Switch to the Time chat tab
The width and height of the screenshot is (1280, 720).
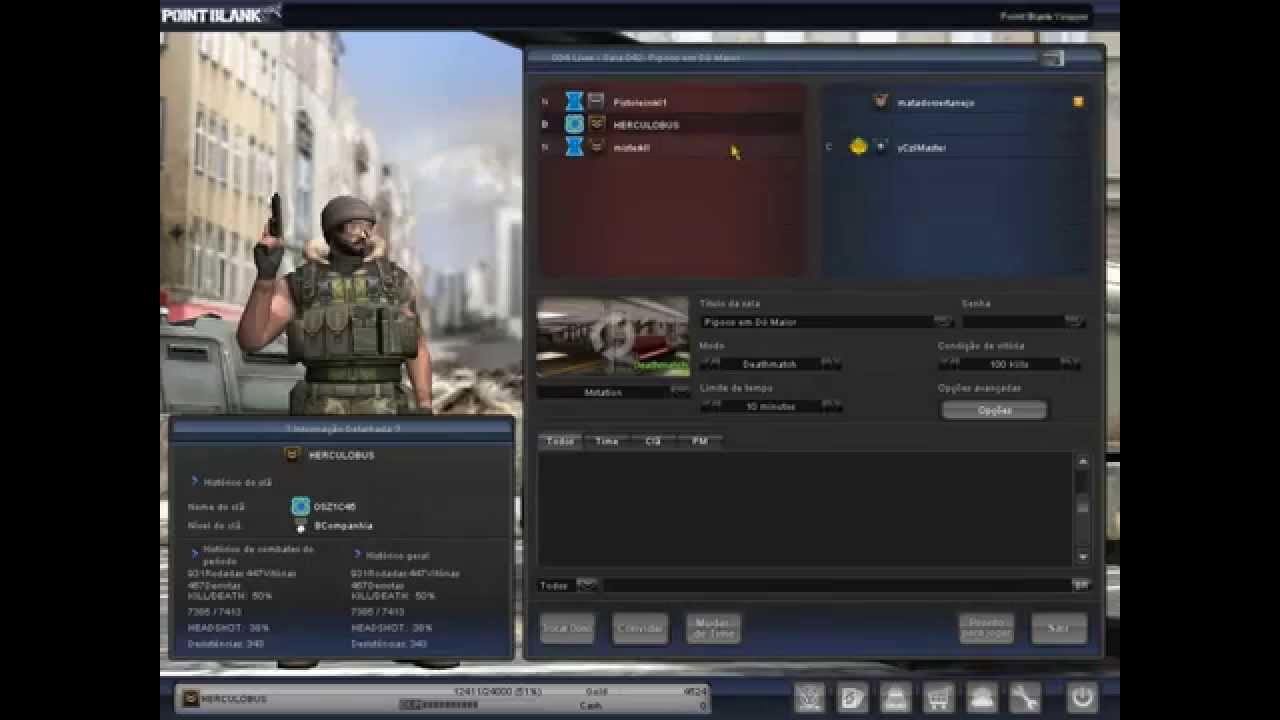(x=606, y=441)
